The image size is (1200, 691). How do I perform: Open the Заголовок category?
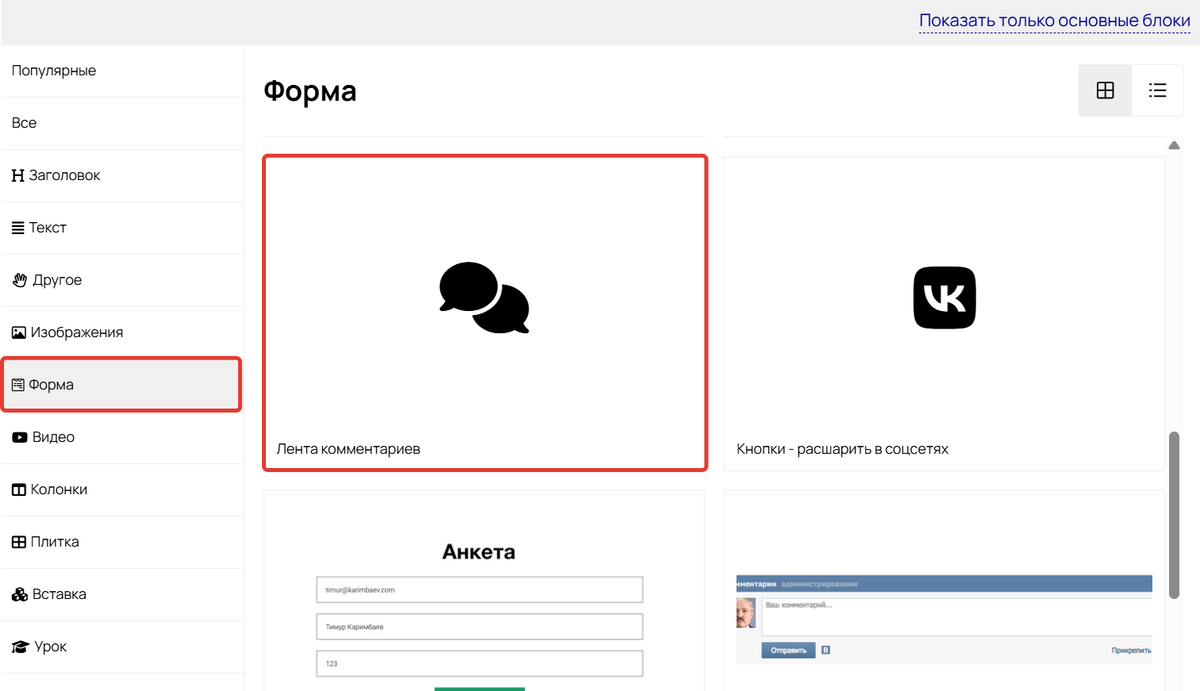(x=64, y=175)
